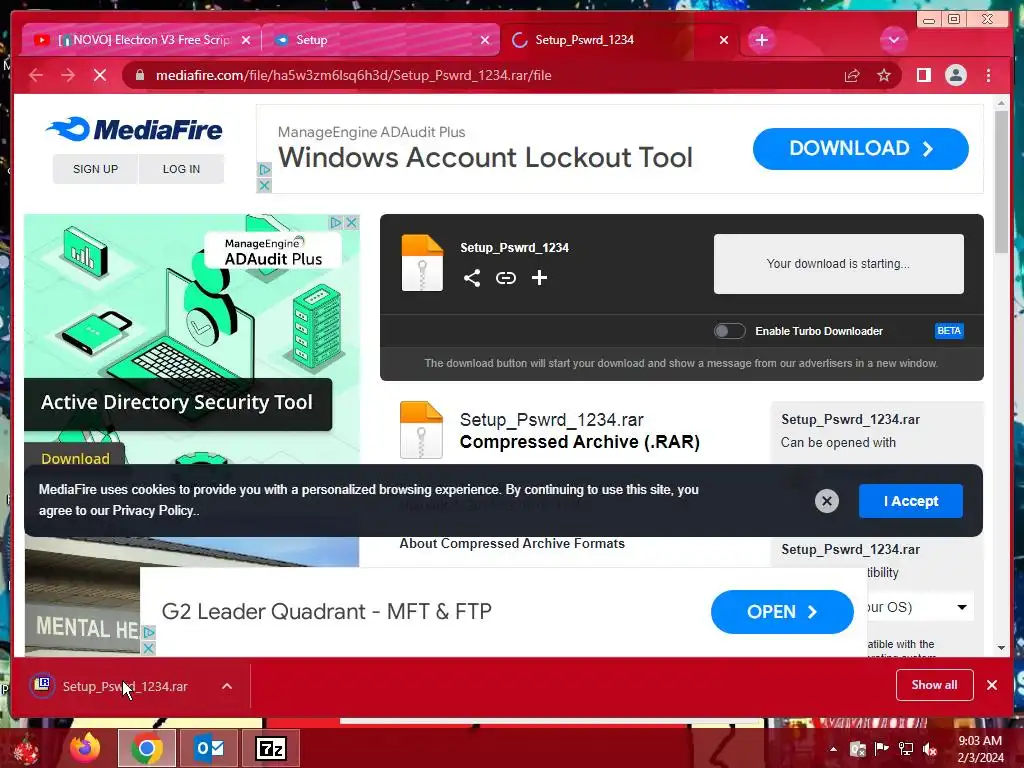Click G2 Leader Quadrant MFT & FTP ad

coord(327,612)
